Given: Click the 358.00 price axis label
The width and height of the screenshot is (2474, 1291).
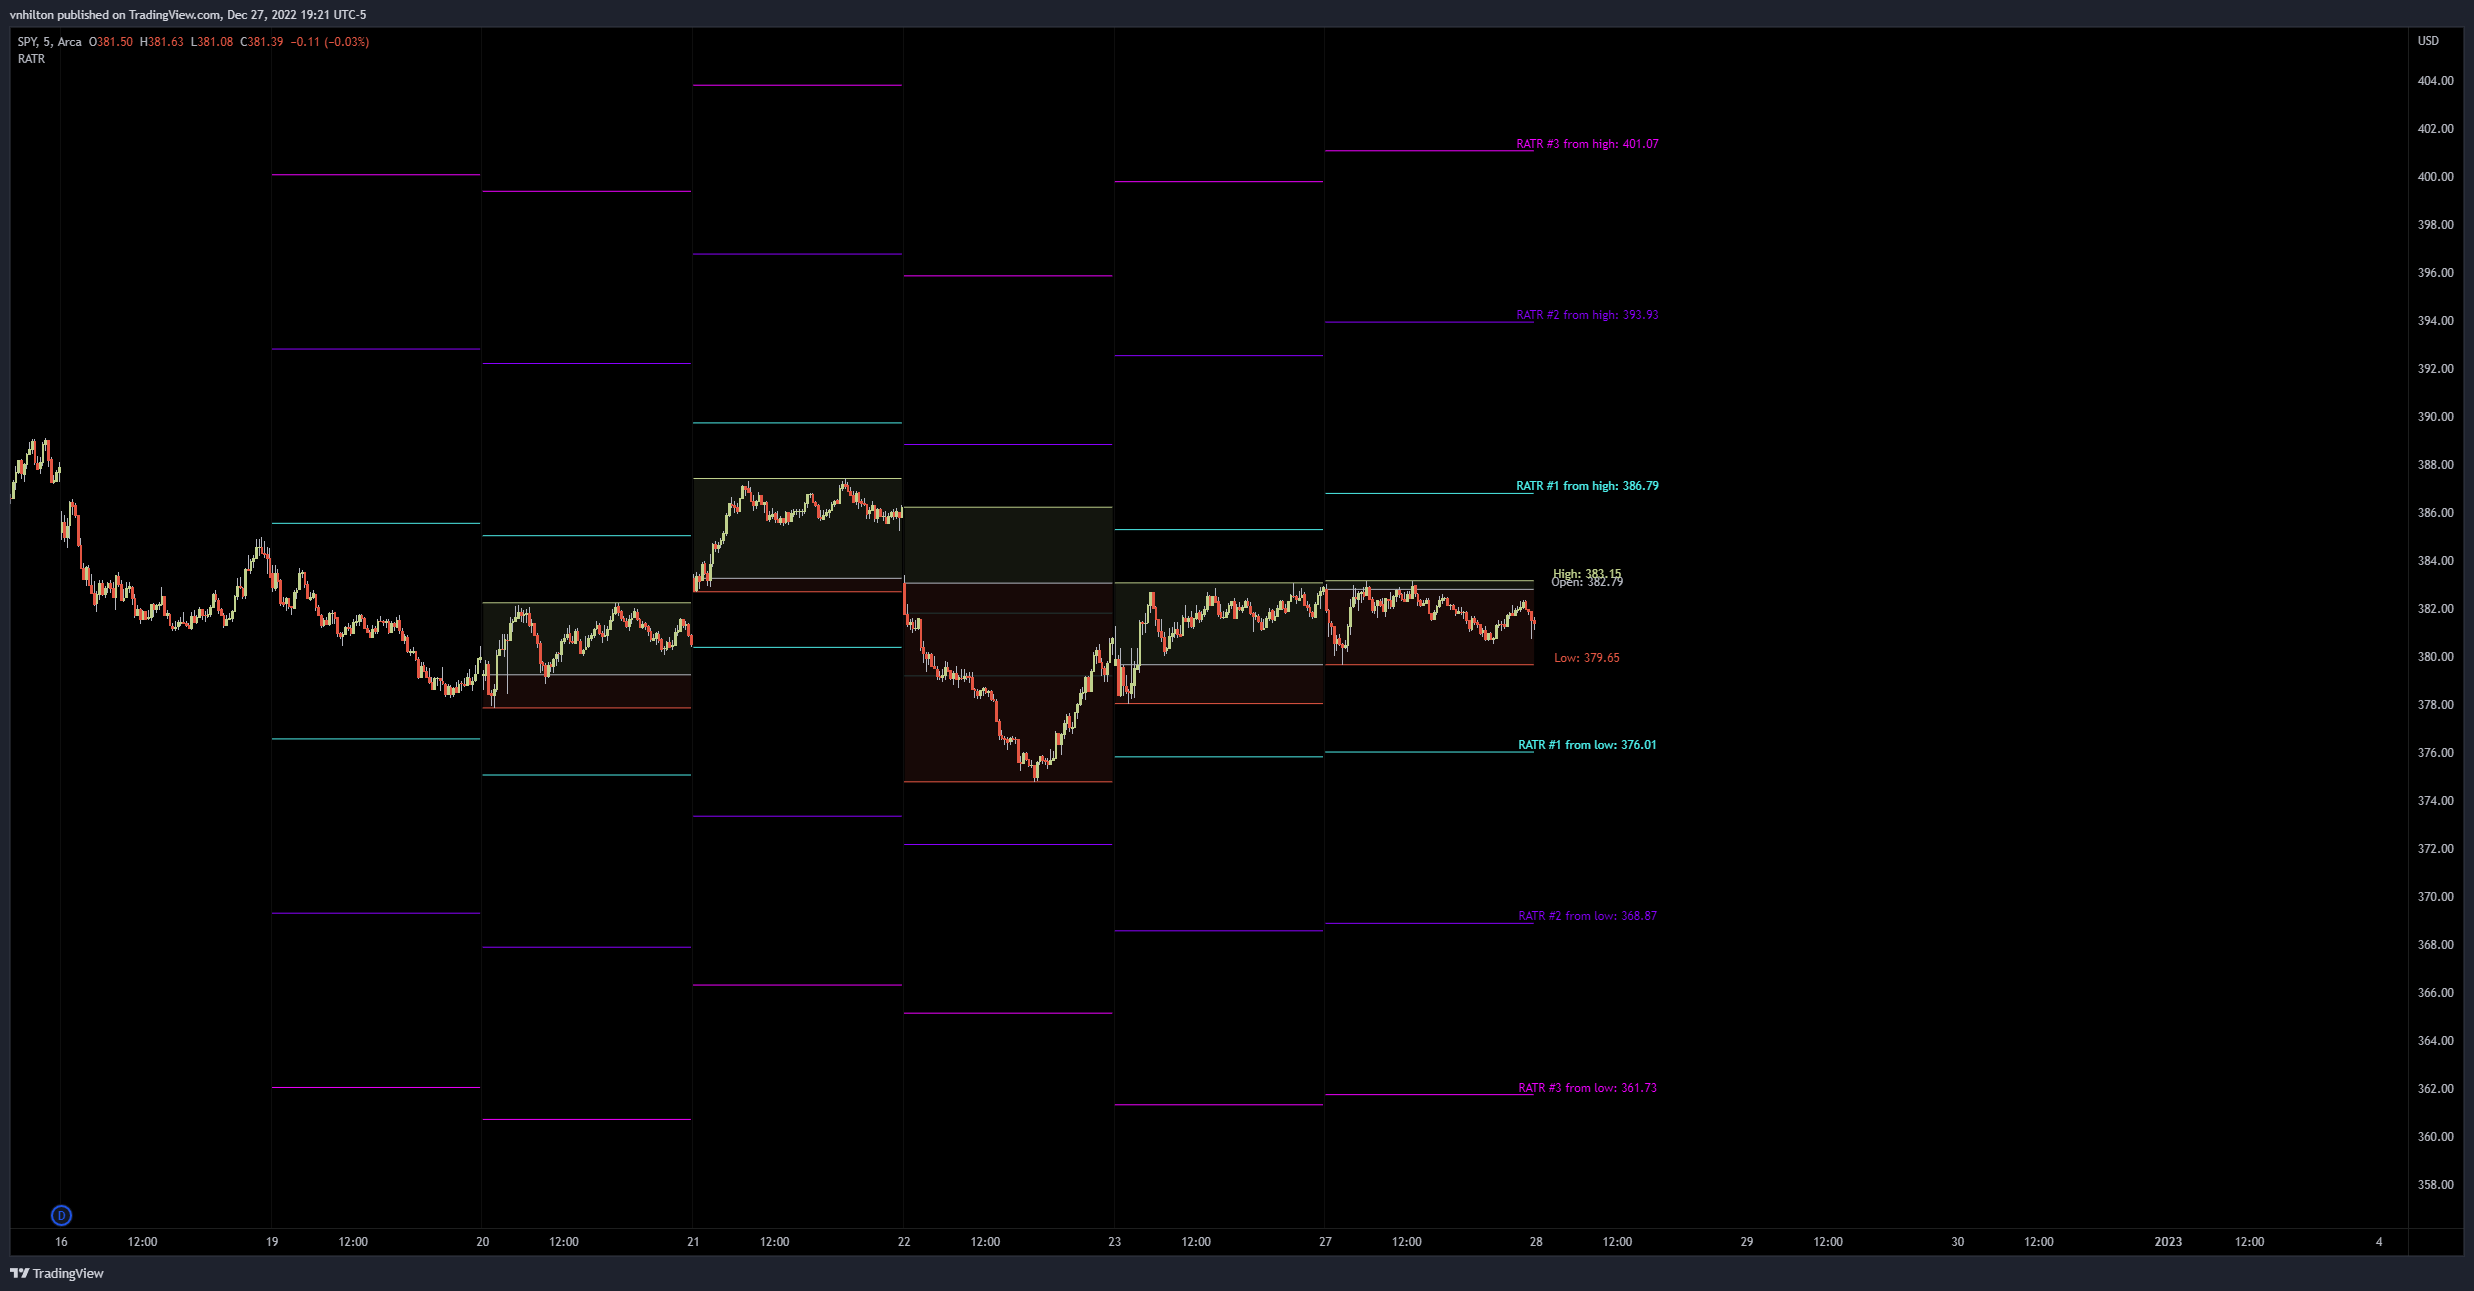Looking at the screenshot, I should tap(2435, 1185).
